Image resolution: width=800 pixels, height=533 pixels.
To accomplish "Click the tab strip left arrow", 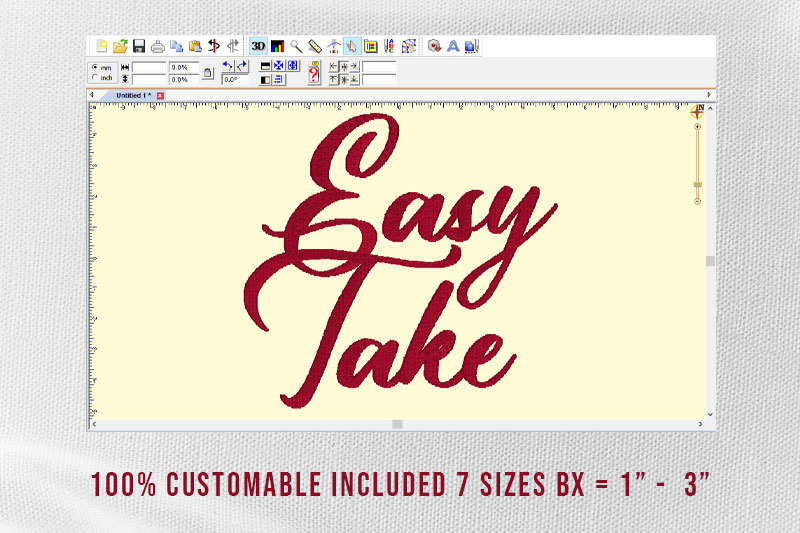I will [92, 94].
